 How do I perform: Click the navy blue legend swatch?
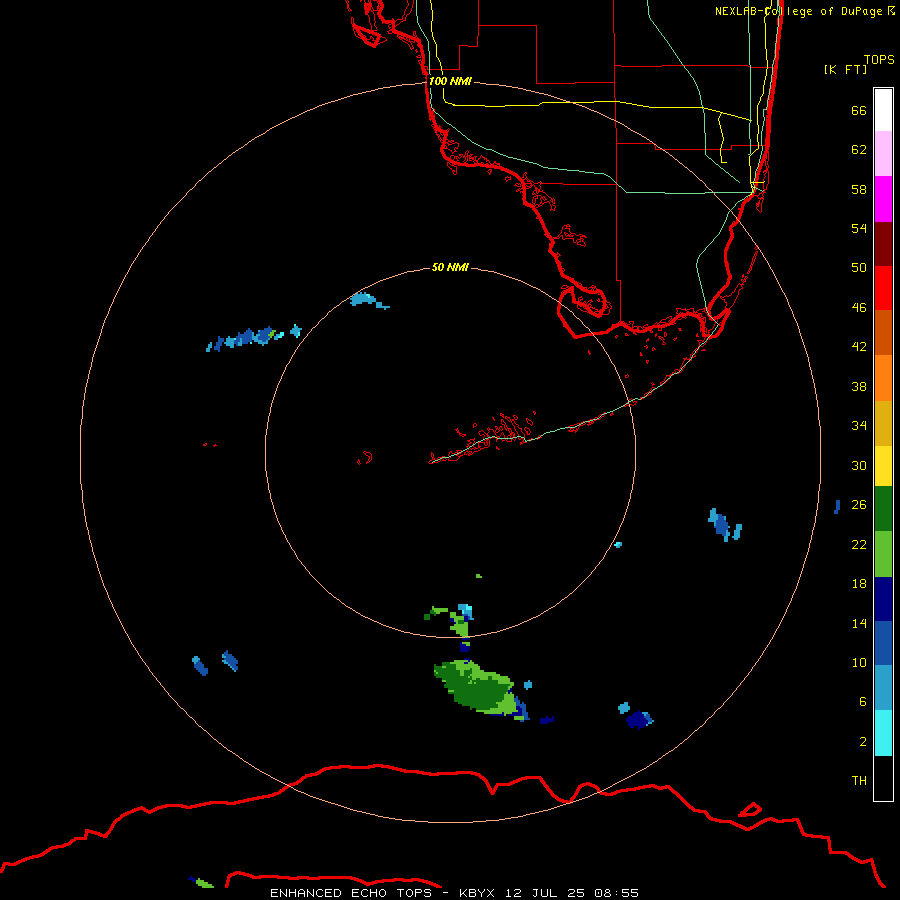click(883, 599)
